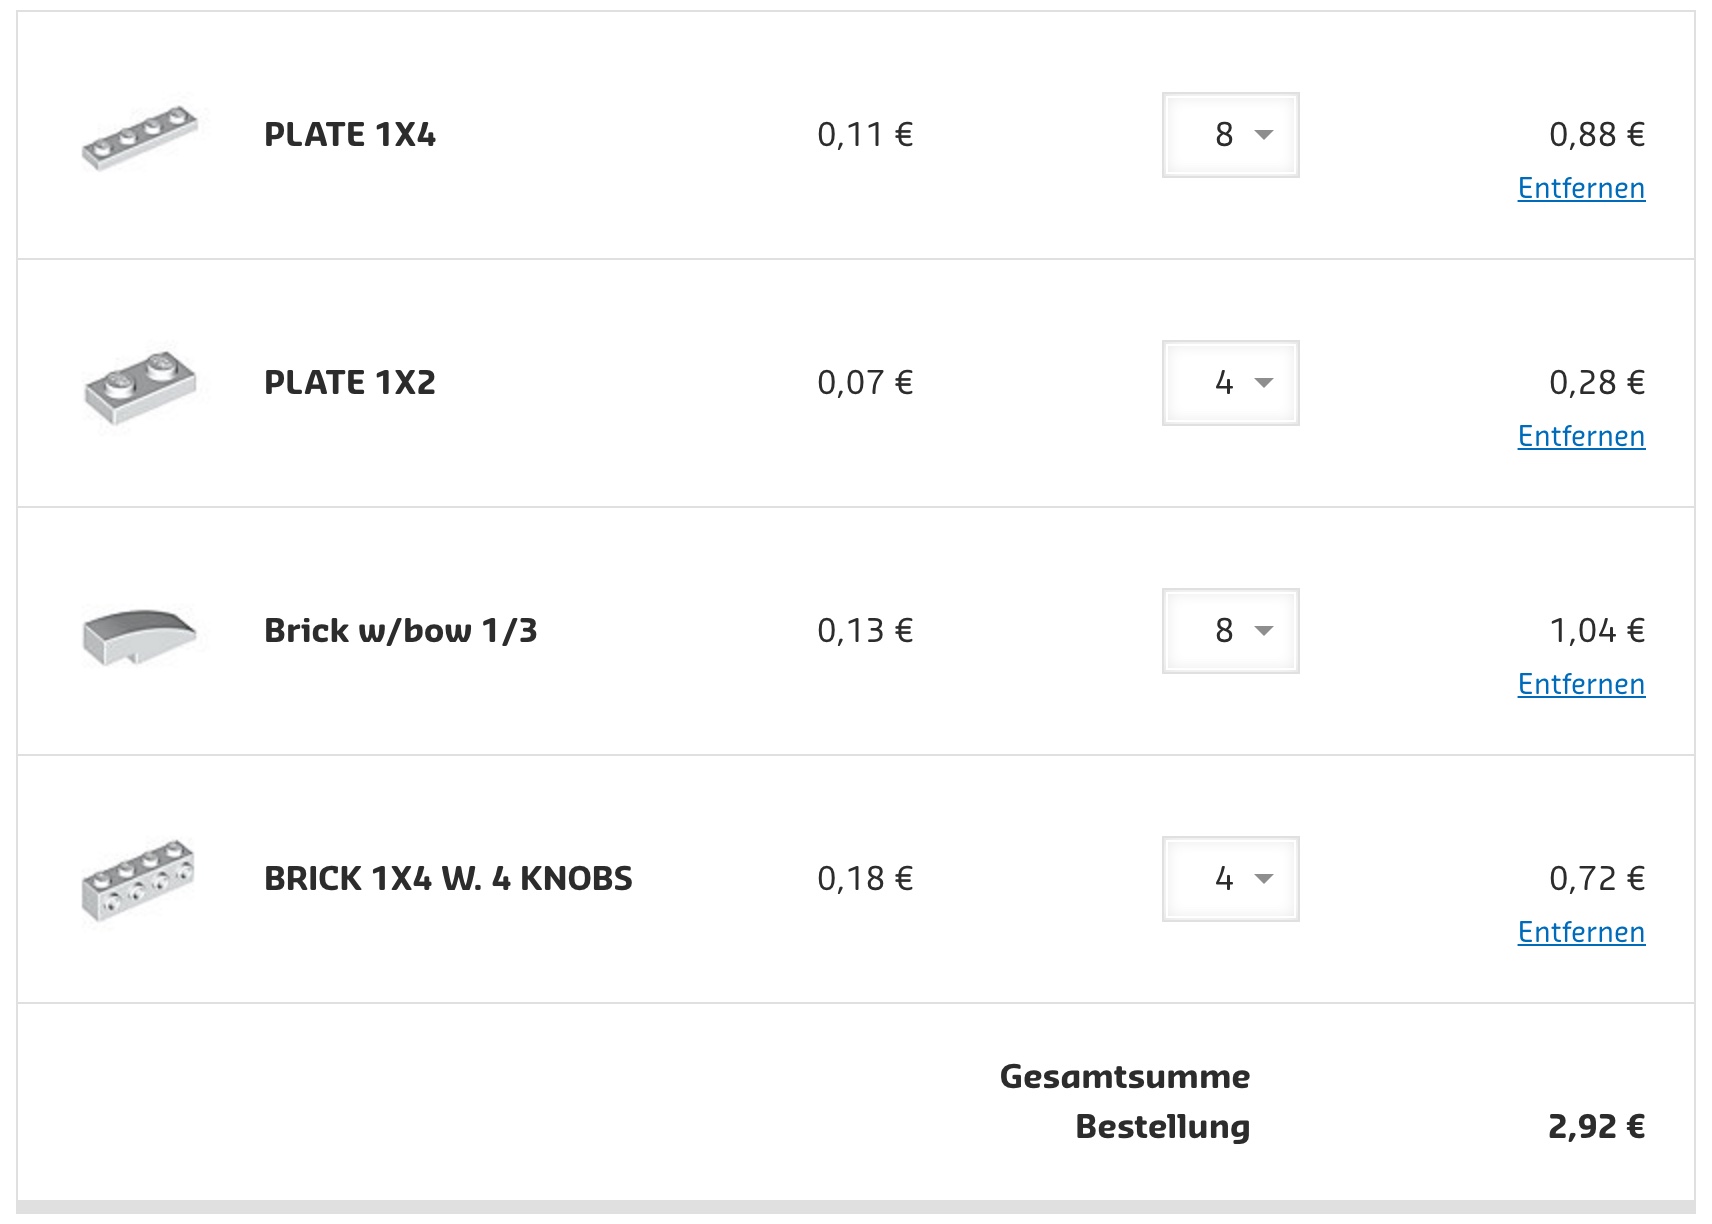The image size is (1712, 1224).
Task: Remove PLATE 1X2 via its Entfernen link
Action: coord(1580,436)
